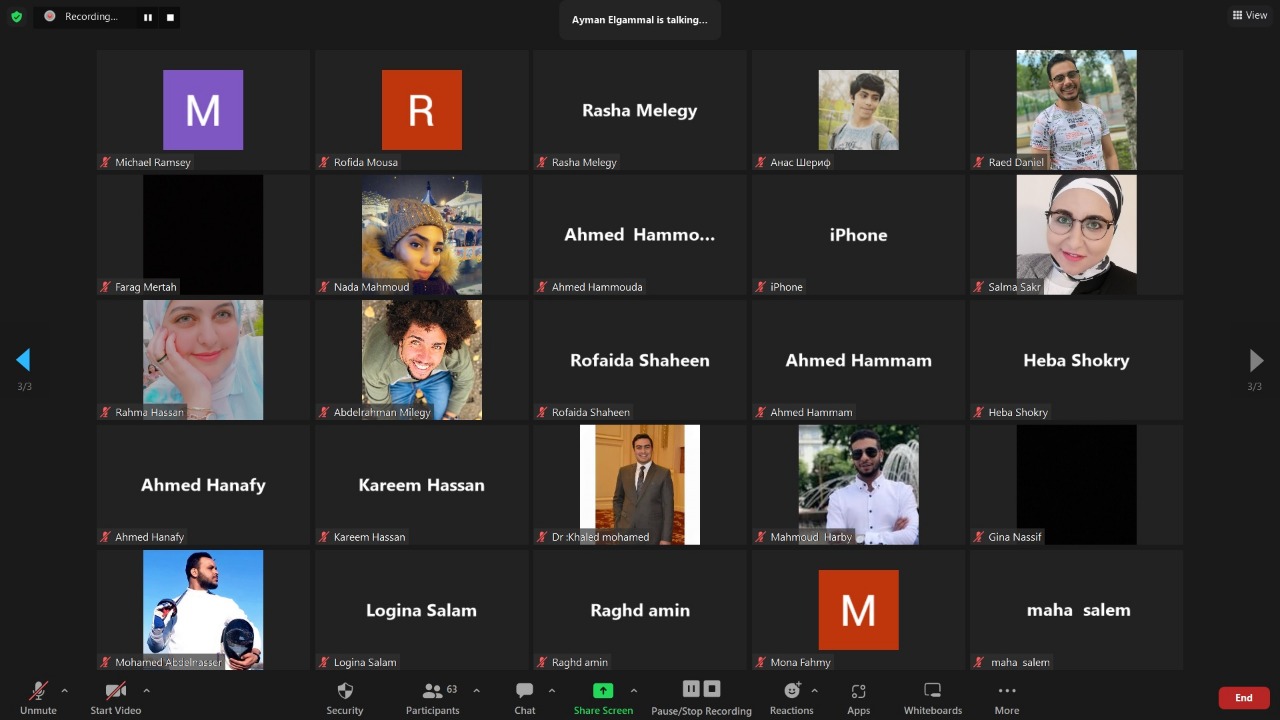Image resolution: width=1280 pixels, height=720 pixels.
Task: Open the Reactions menu
Action: coord(791,696)
